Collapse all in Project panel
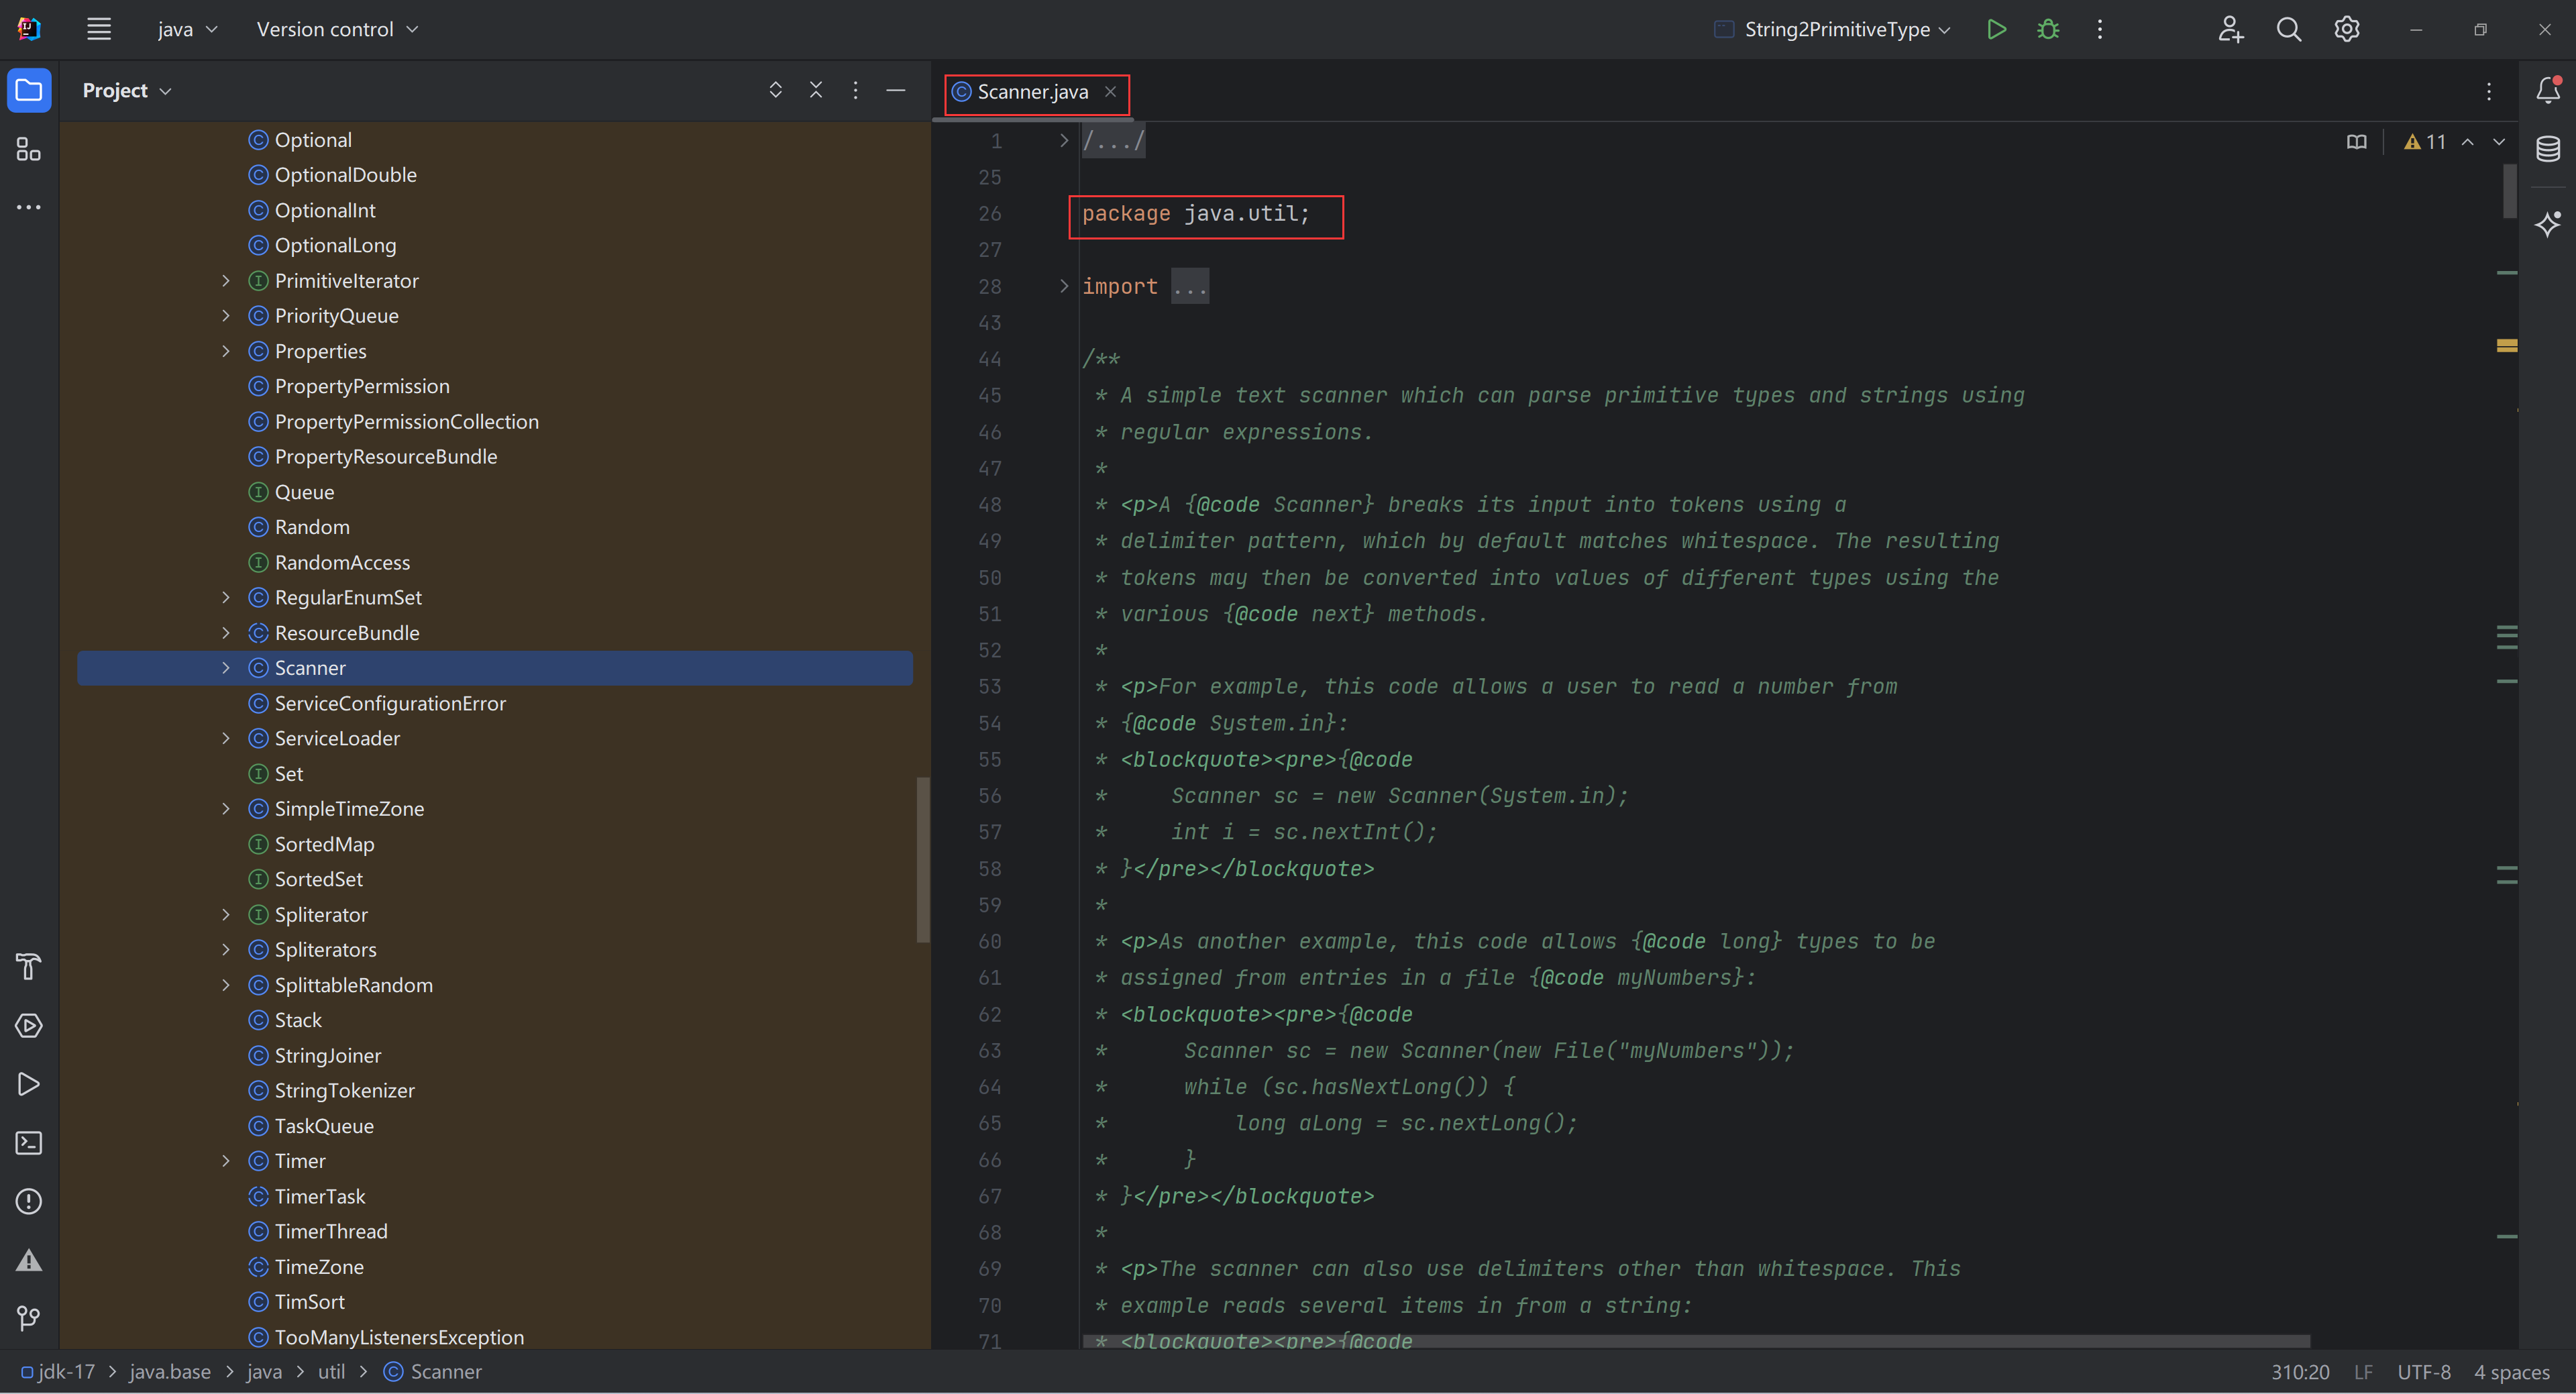The height and width of the screenshot is (1394, 2576). pyautogui.click(x=816, y=90)
